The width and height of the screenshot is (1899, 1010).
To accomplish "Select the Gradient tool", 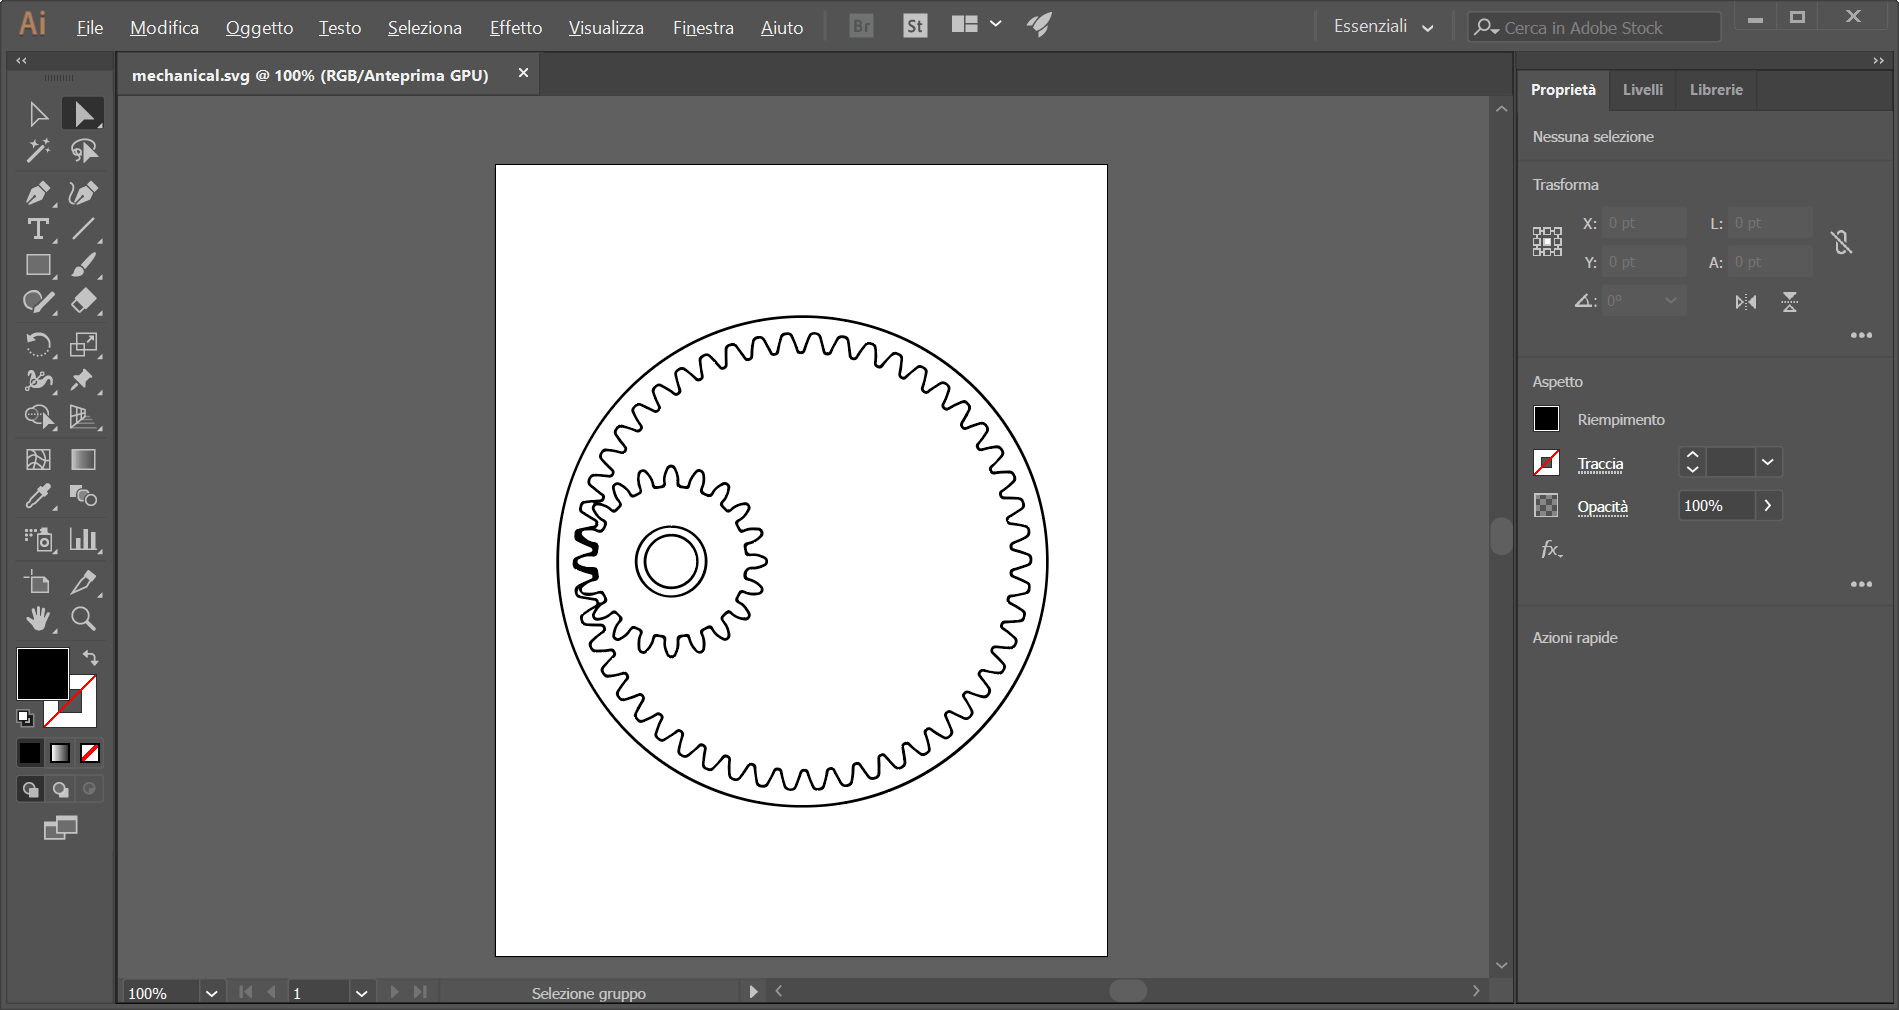I will point(84,460).
